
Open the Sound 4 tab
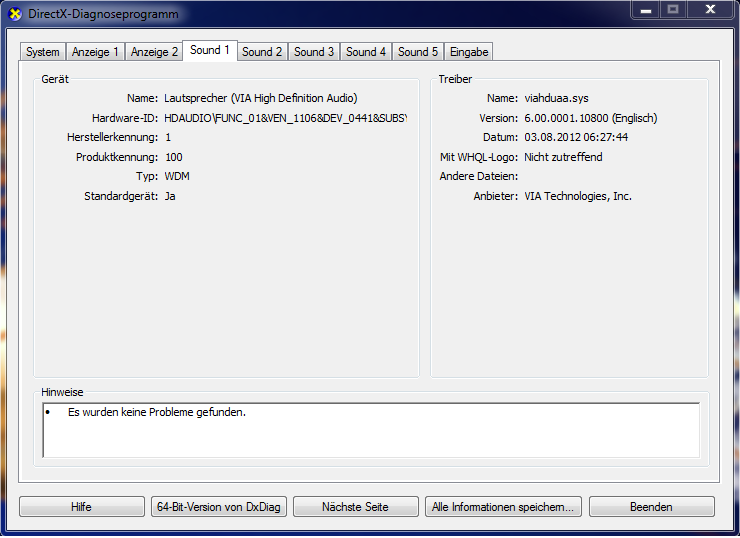(x=366, y=52)
